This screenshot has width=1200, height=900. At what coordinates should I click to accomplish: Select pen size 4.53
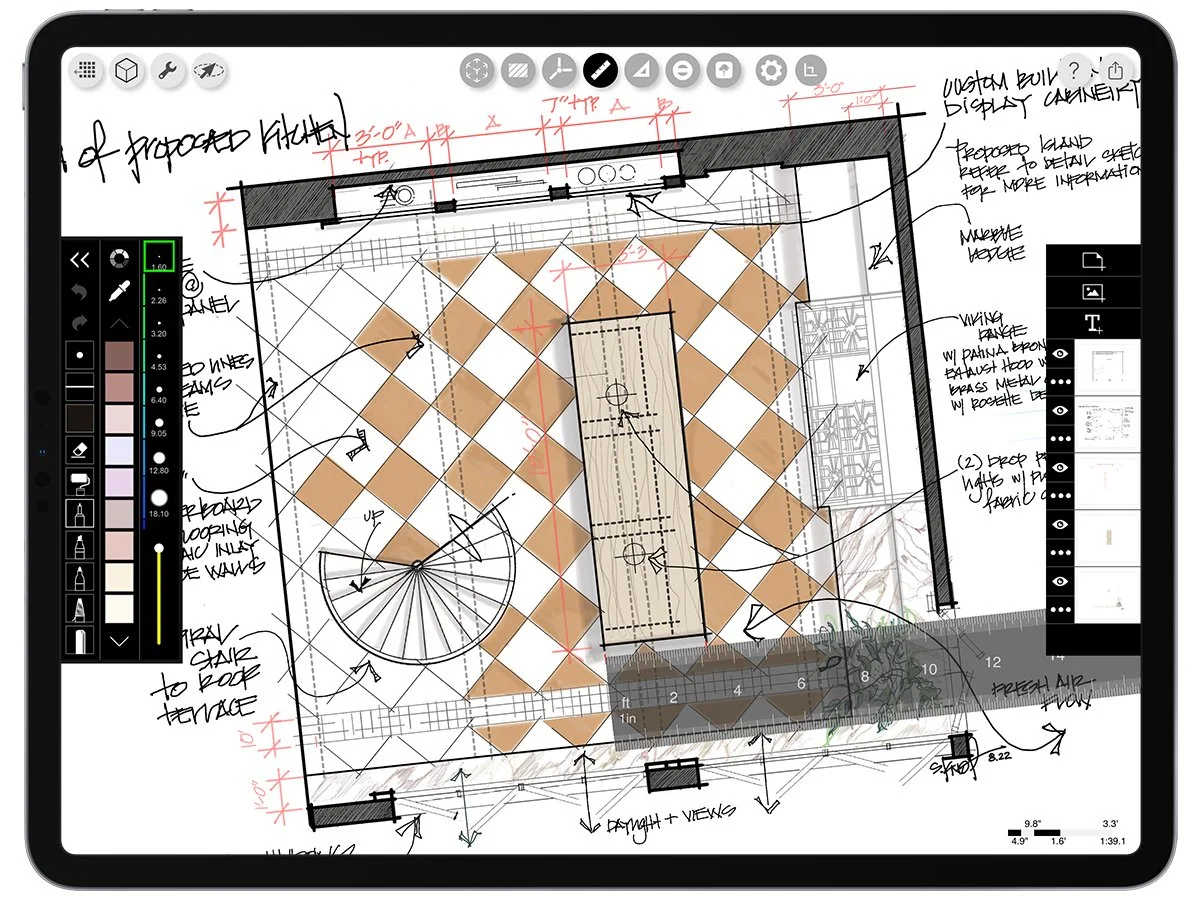pyautogui.click(x=159, y=360)
